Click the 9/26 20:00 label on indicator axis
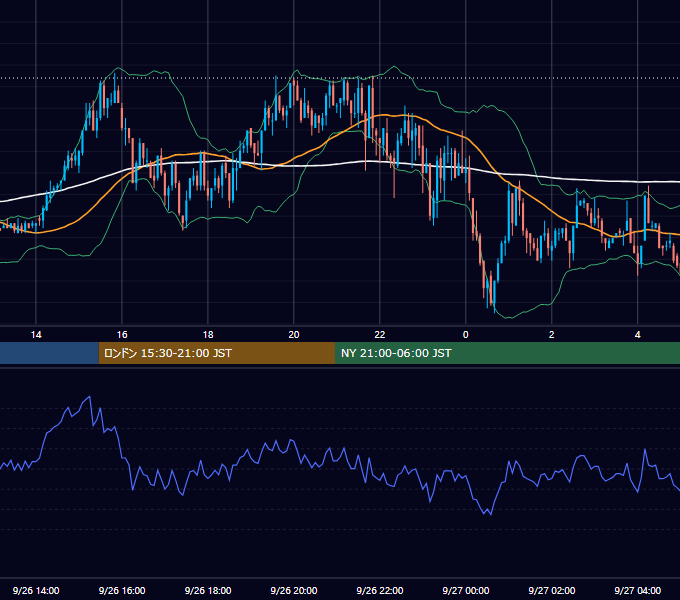The height and width of the screenshot is (600, 680). (x=294, y=590)
